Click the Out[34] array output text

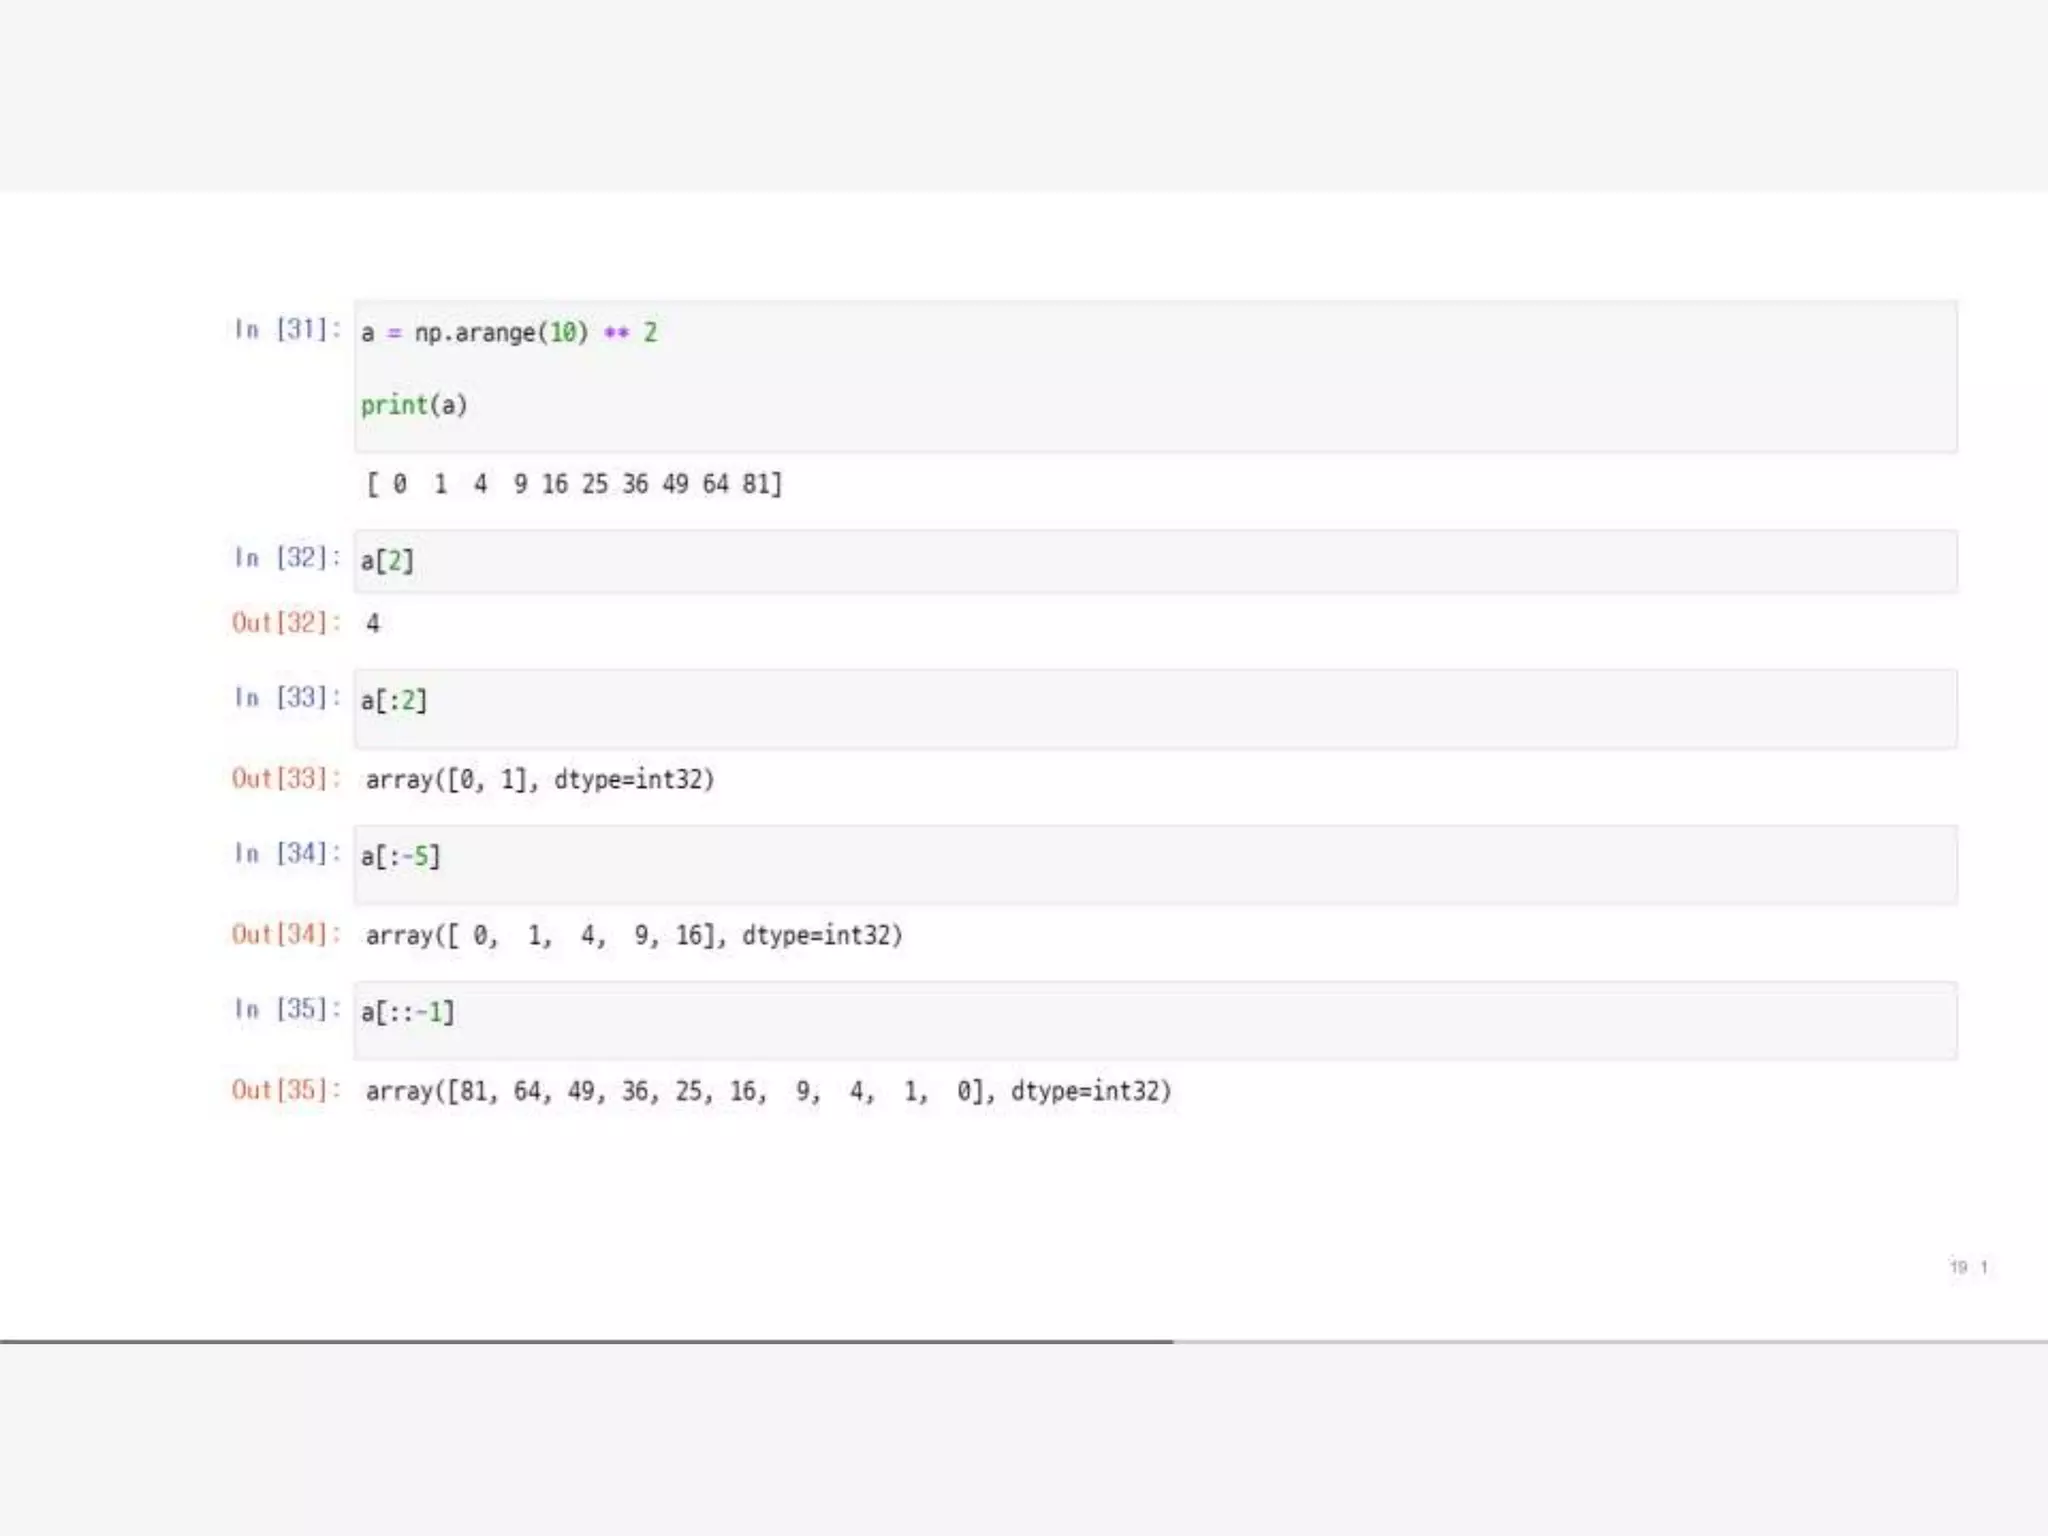click(634, 936)
